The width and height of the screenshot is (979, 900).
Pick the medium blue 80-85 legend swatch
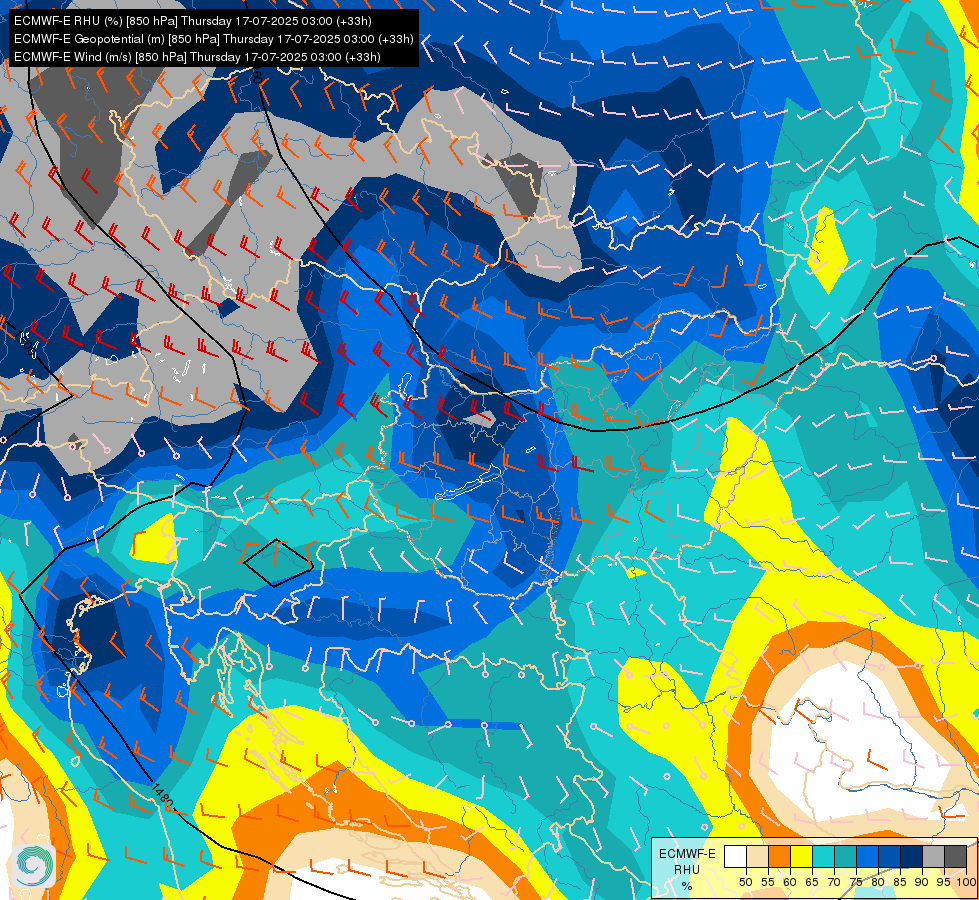[x=889, y=856]
